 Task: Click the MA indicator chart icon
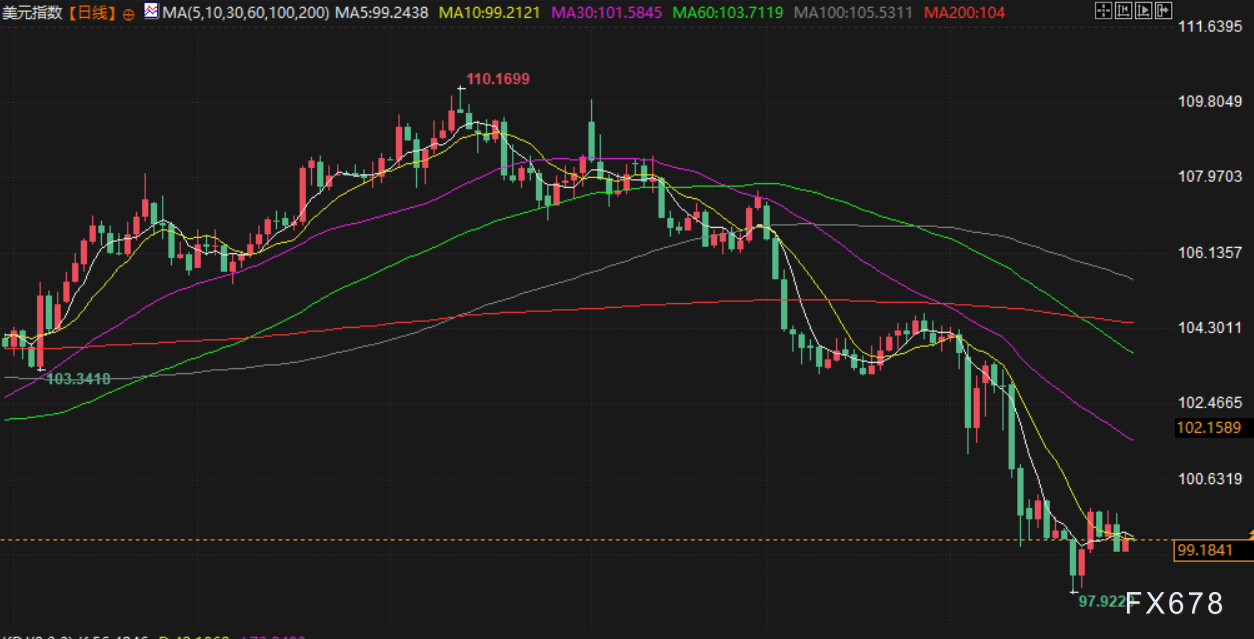click(150, 12)
